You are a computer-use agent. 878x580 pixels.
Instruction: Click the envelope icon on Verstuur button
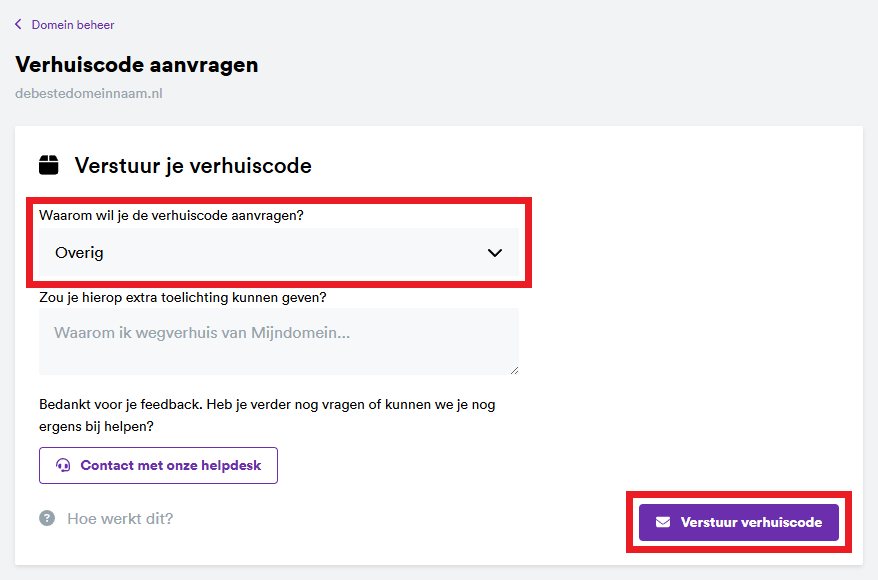(x=663, y=522)
